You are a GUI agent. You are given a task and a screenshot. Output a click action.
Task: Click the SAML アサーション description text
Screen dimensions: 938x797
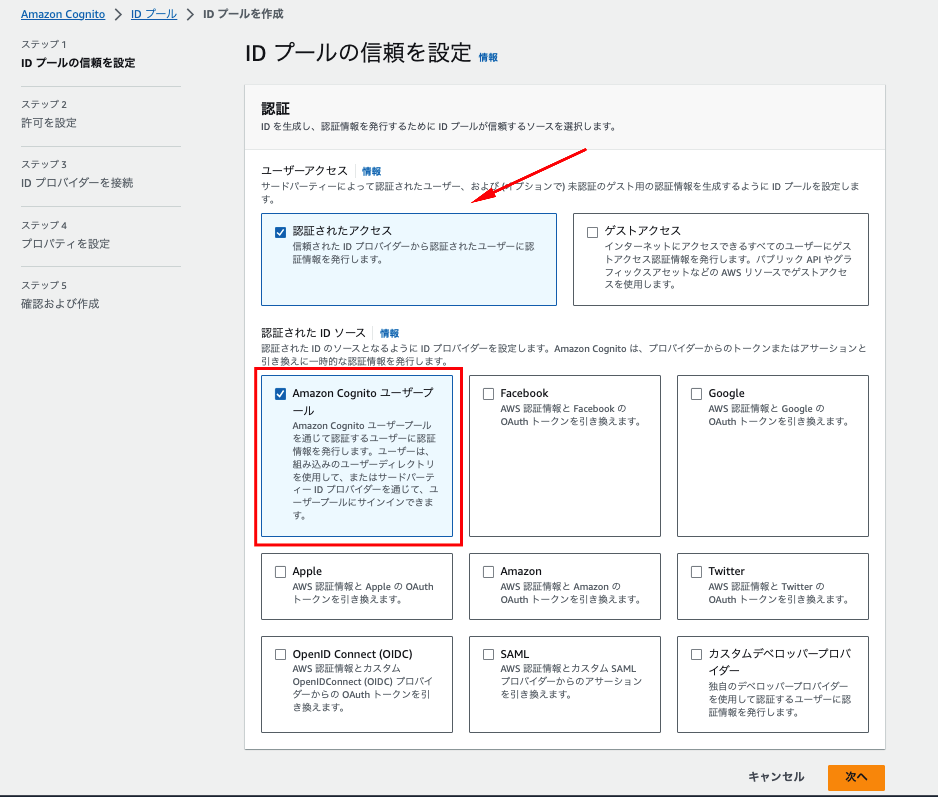[x=571, y=682]
